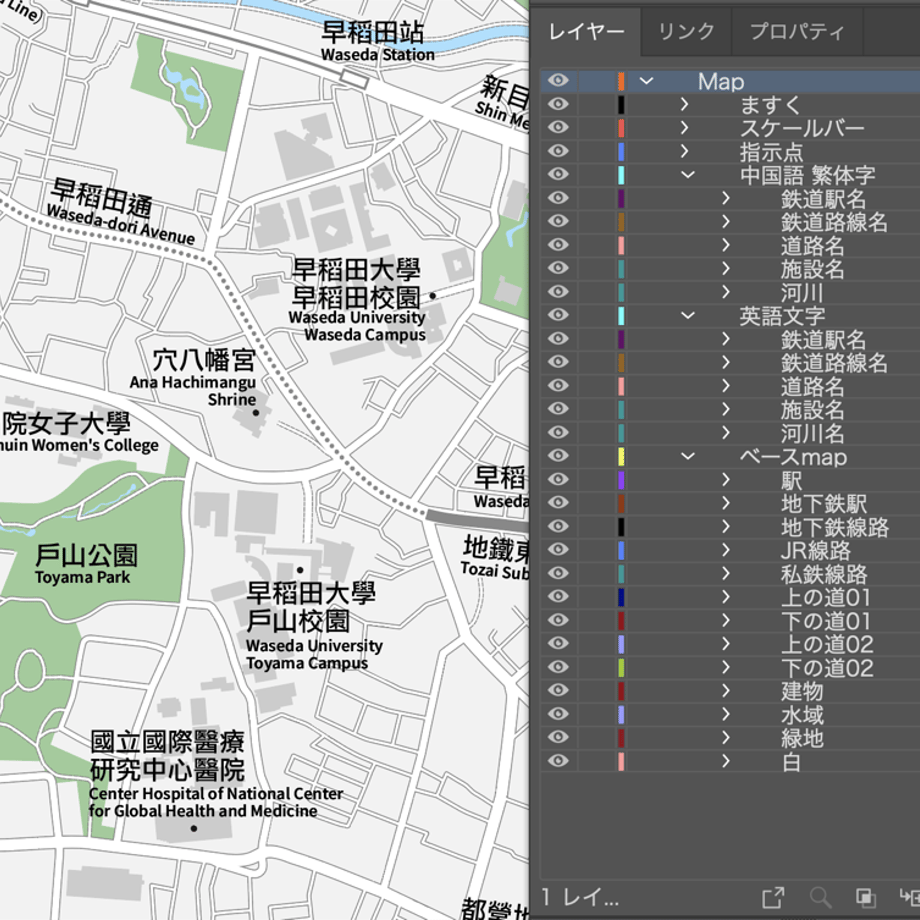Viewport: 920px width, 920px height.
Task: Select the 緑地 layer name
Action: tap(802, 739)
